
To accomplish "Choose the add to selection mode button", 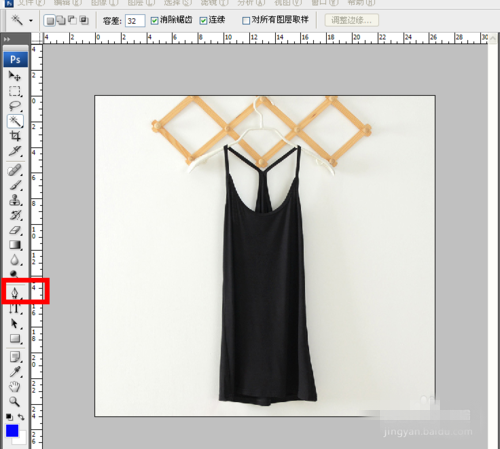I will click(x=61, y=20).
